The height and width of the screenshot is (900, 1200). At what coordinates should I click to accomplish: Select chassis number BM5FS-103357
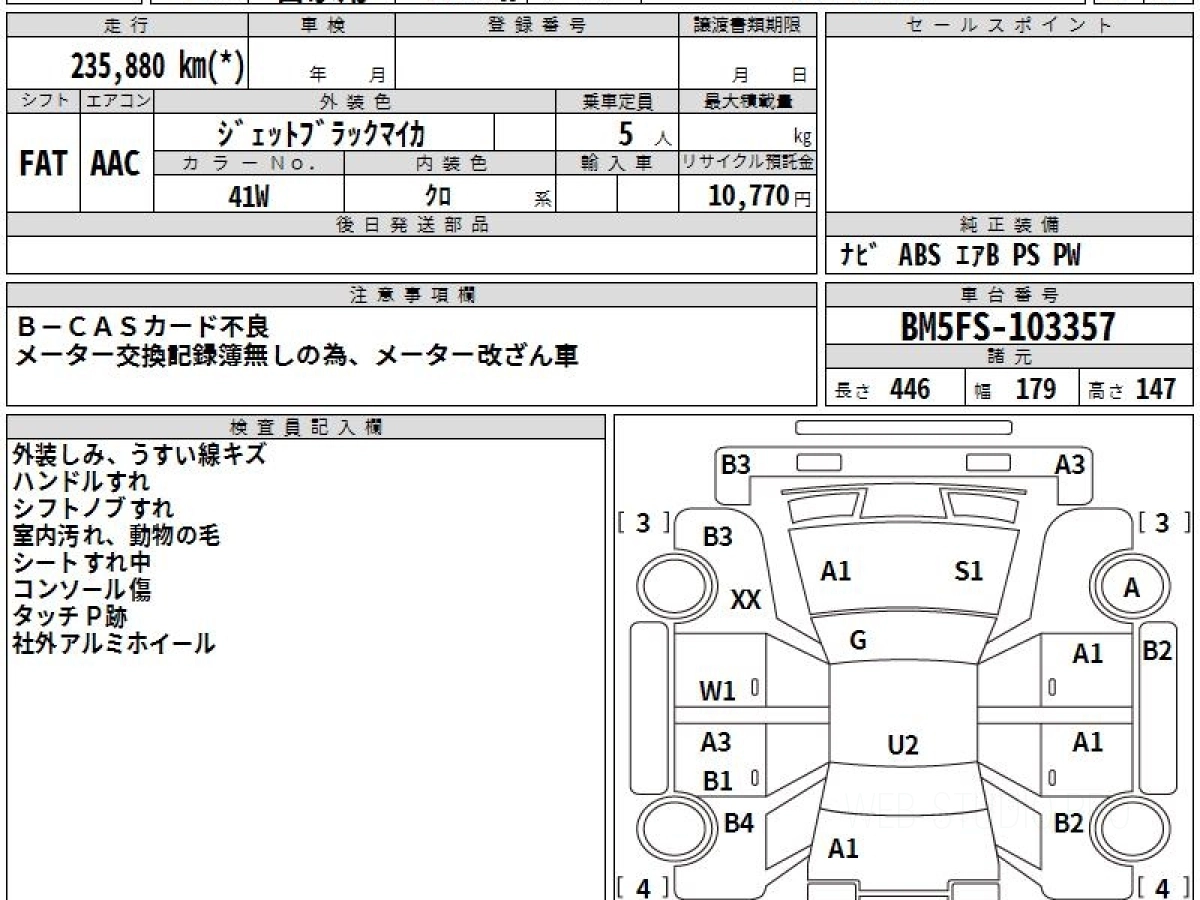(1008, 327)
